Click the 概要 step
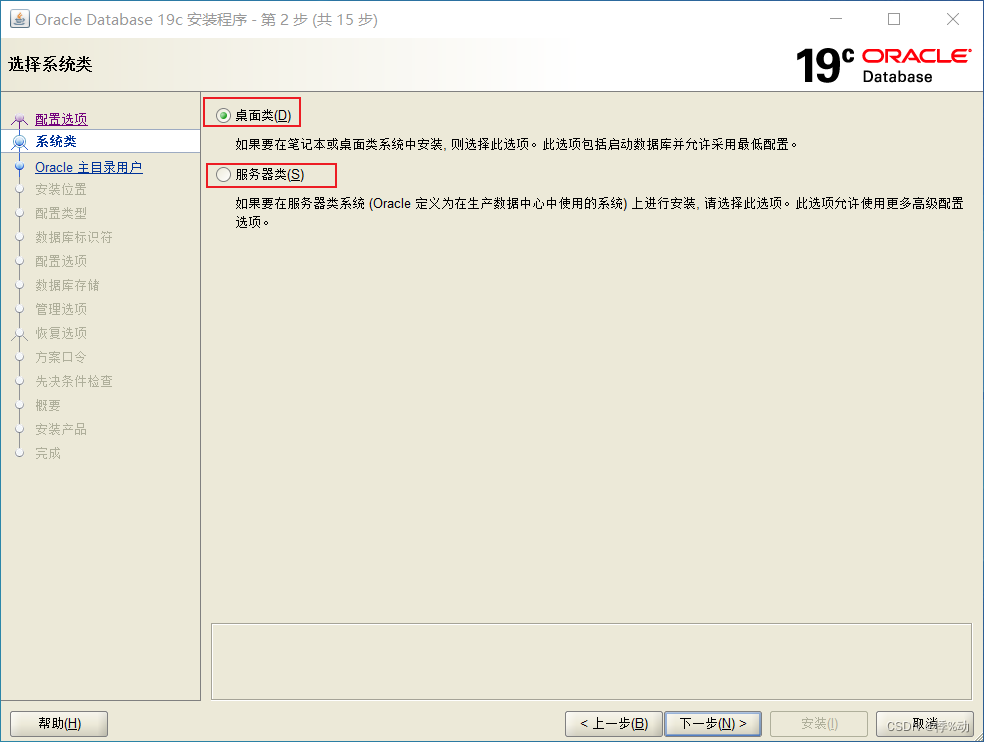The height and width of the screenshot is (742, 984). 48,405
